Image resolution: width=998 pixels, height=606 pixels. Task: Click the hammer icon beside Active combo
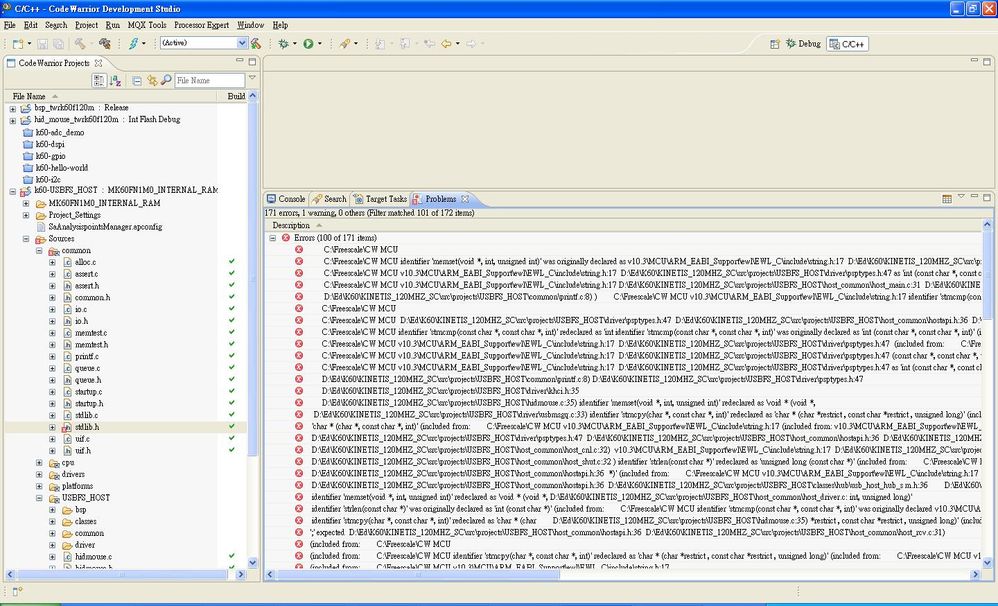(256, 43)
